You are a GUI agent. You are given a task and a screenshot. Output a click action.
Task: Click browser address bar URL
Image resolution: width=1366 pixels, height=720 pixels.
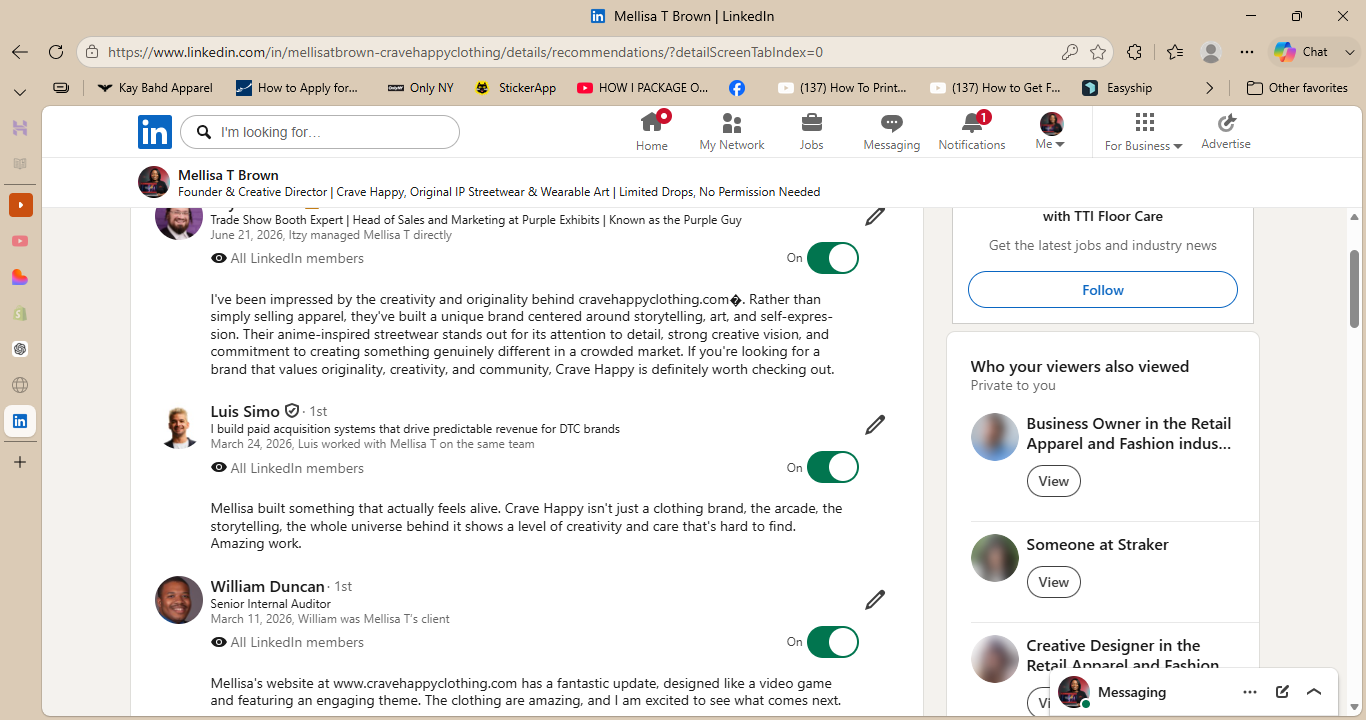click(x=465, y=52)
